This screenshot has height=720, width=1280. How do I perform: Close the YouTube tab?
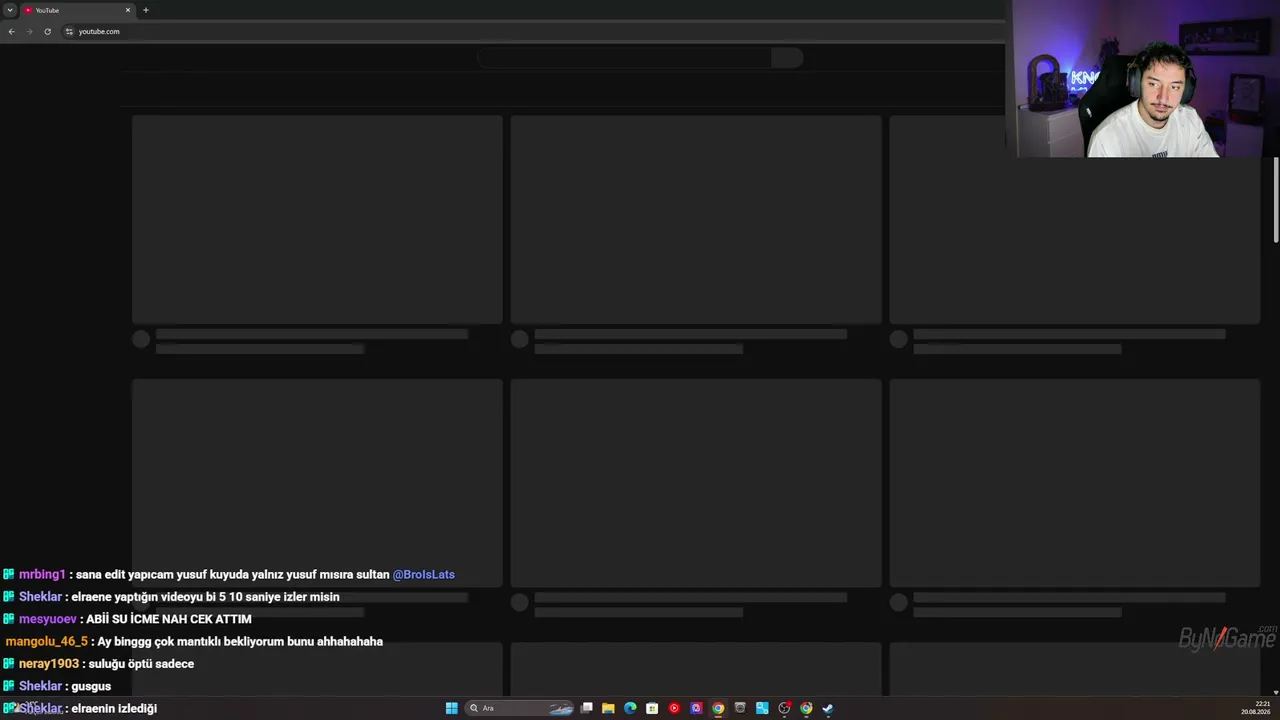[128, 10]
